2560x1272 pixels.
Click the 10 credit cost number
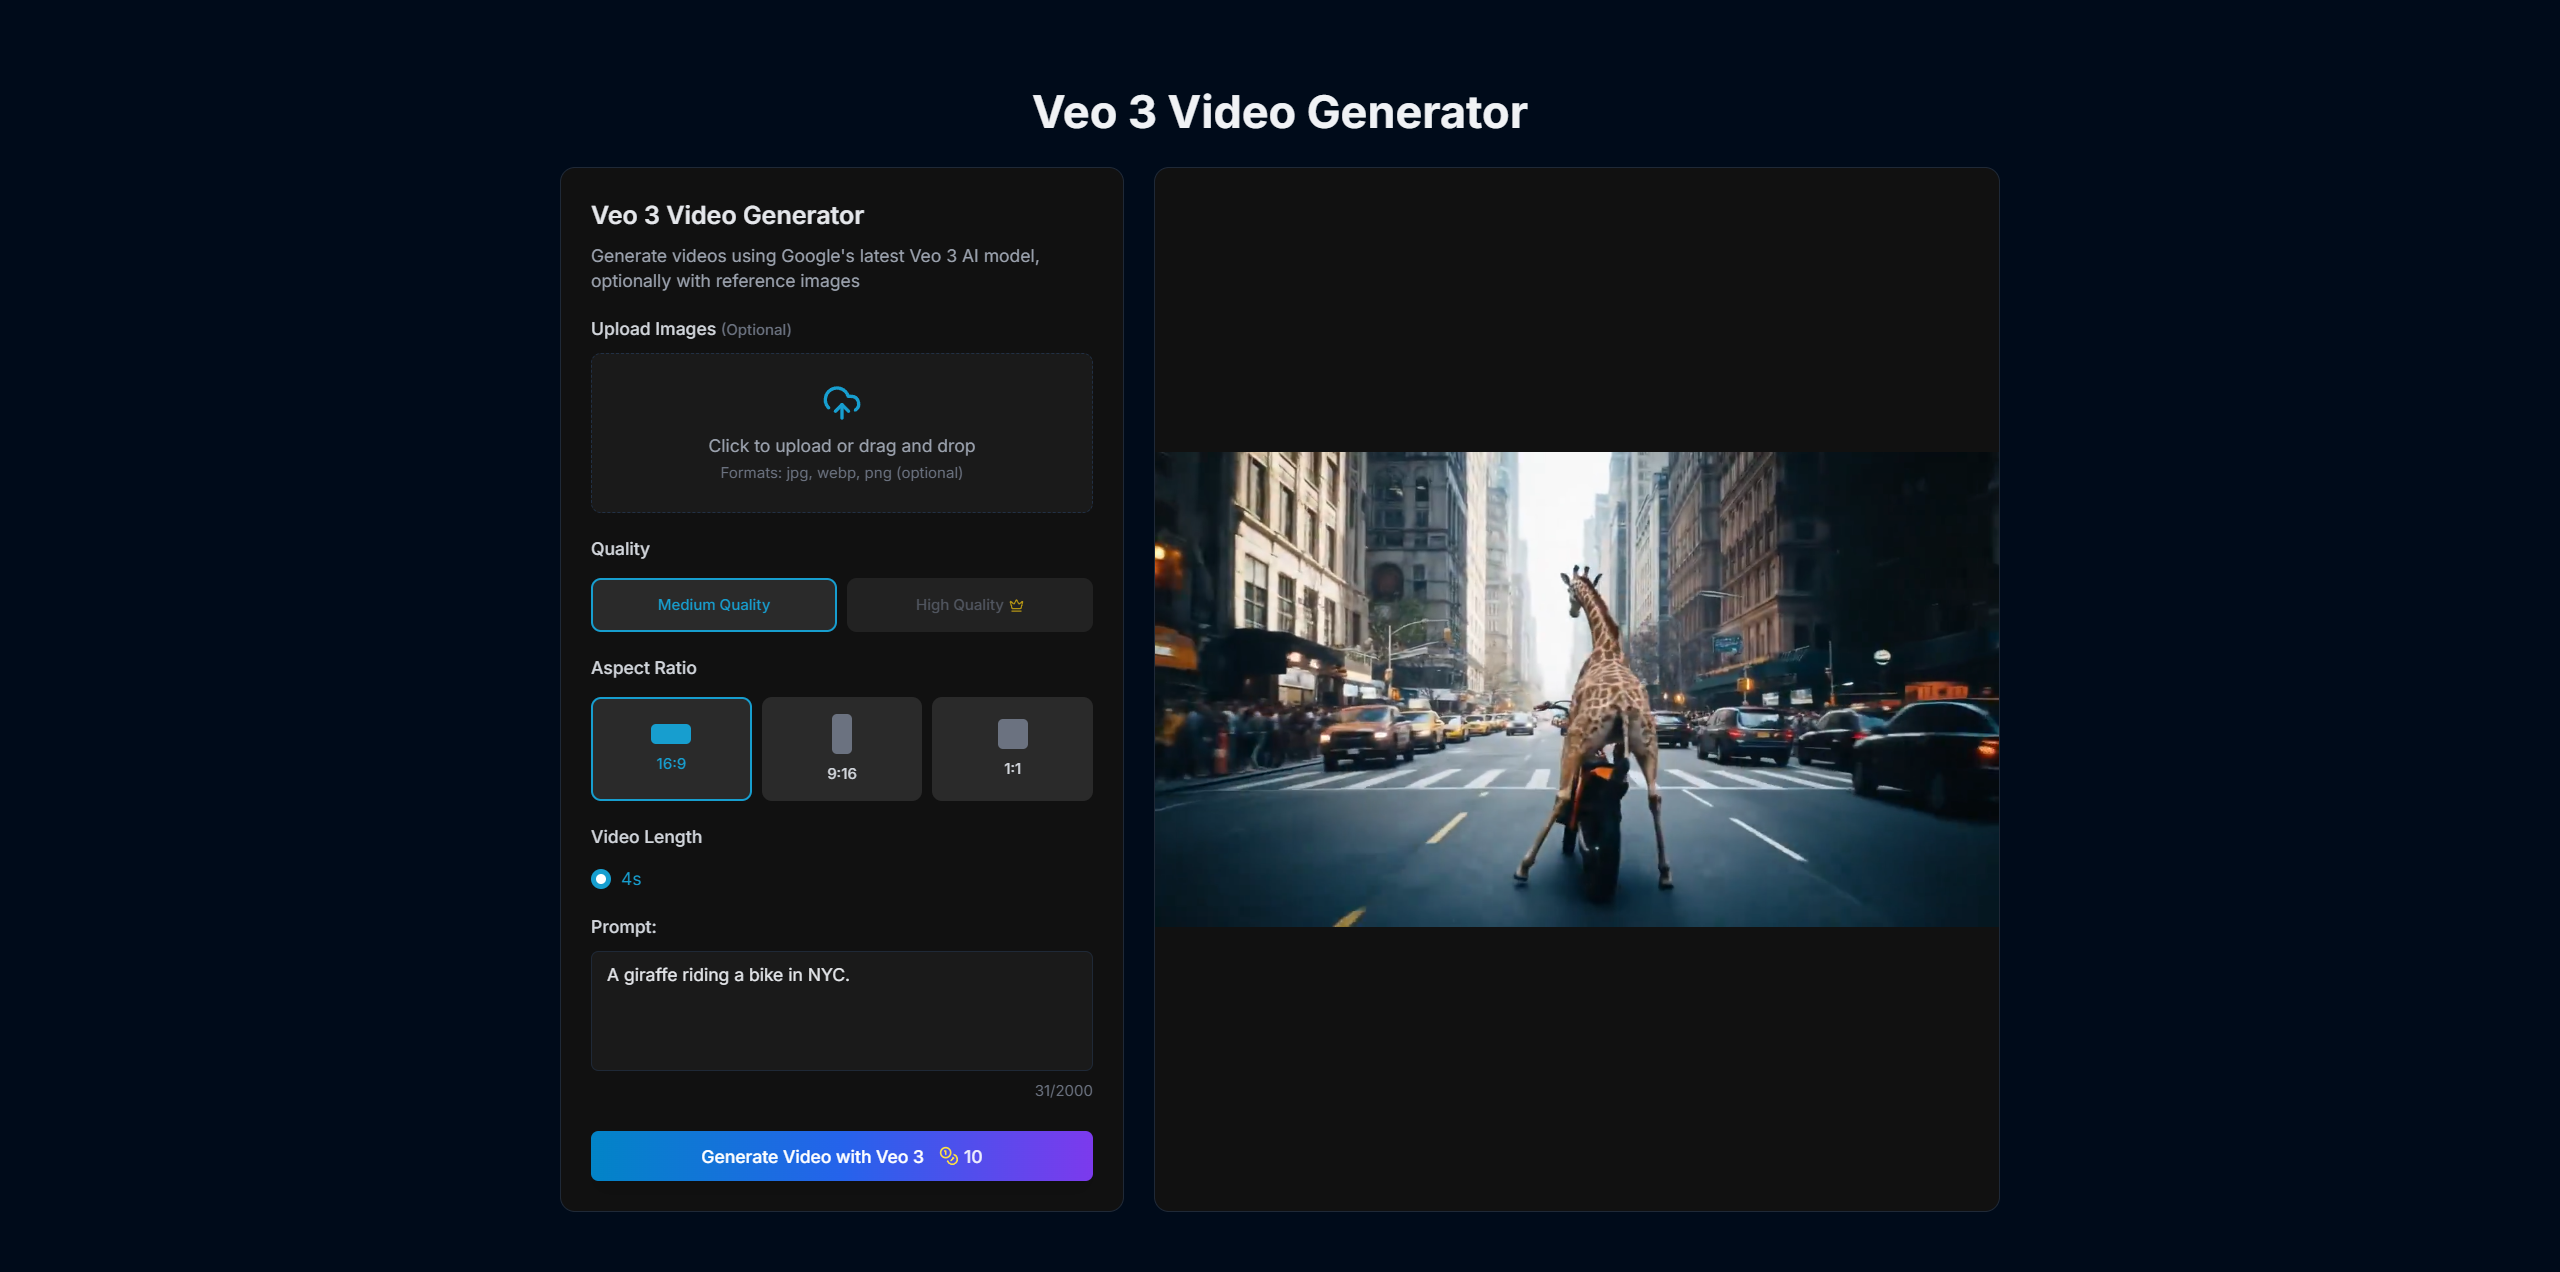tap(973, 1157)
